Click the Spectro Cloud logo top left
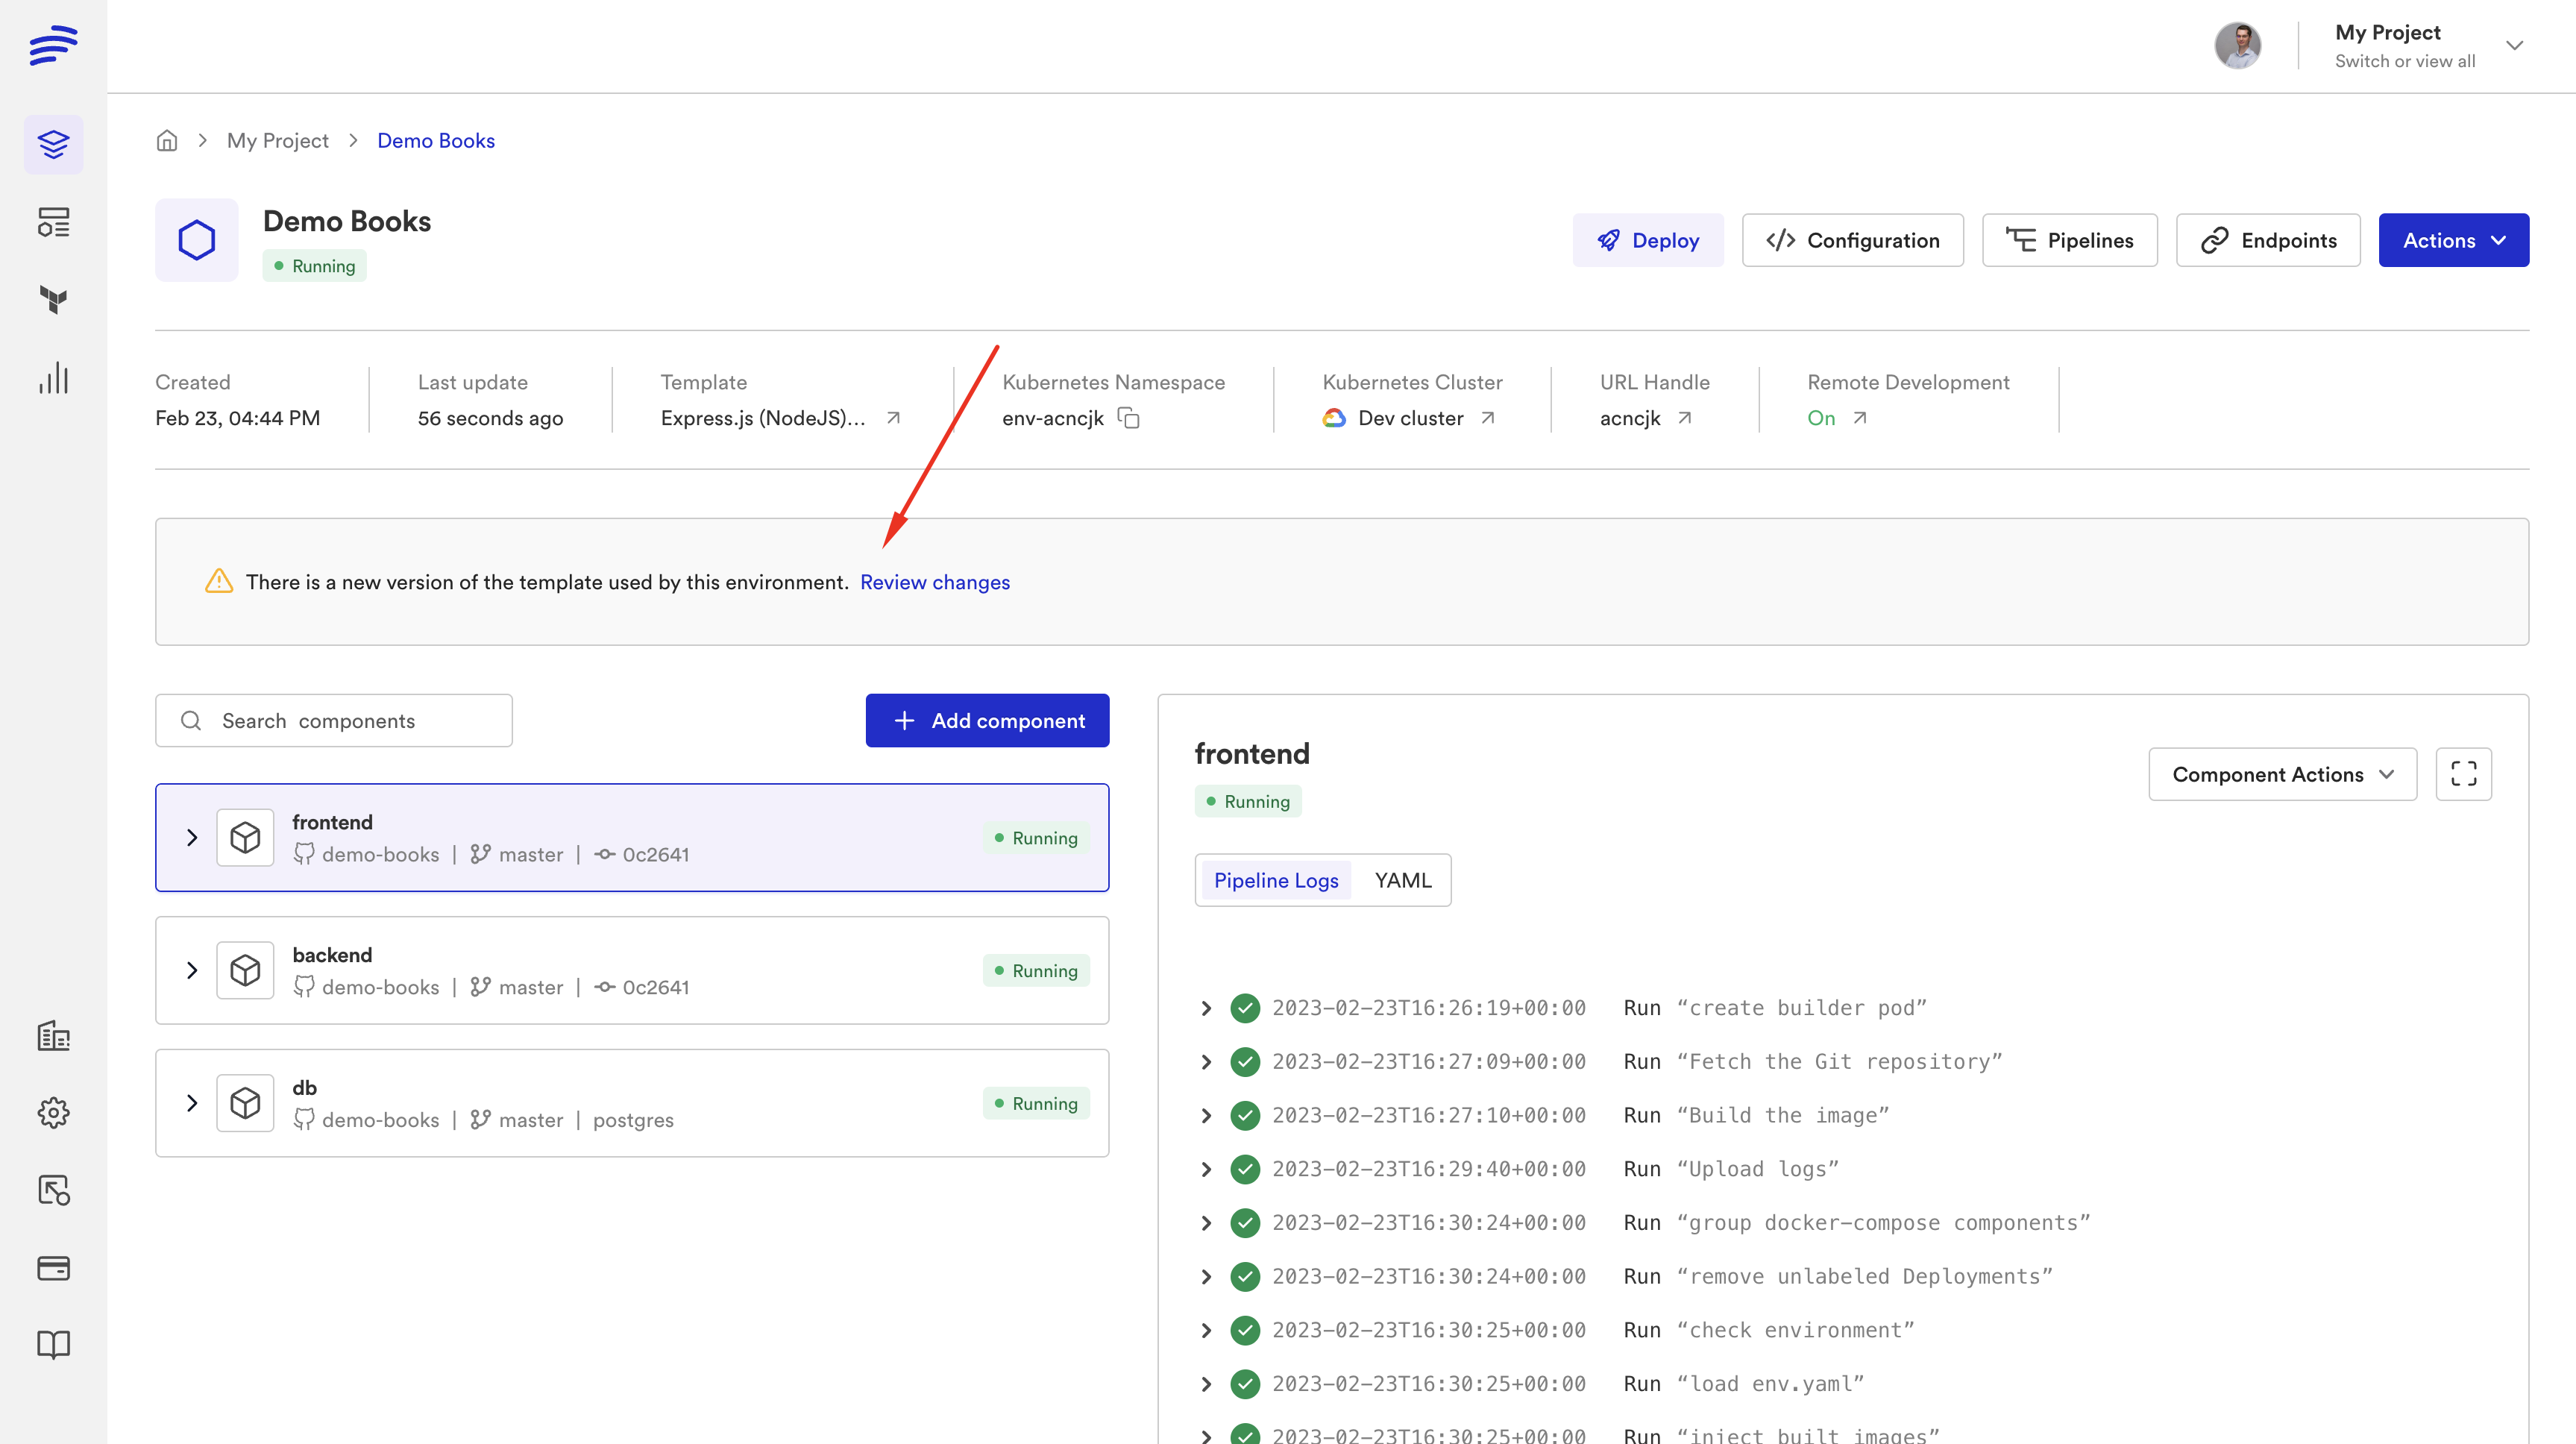This screenshot has width=2576, height=1444. click(52, 45)
